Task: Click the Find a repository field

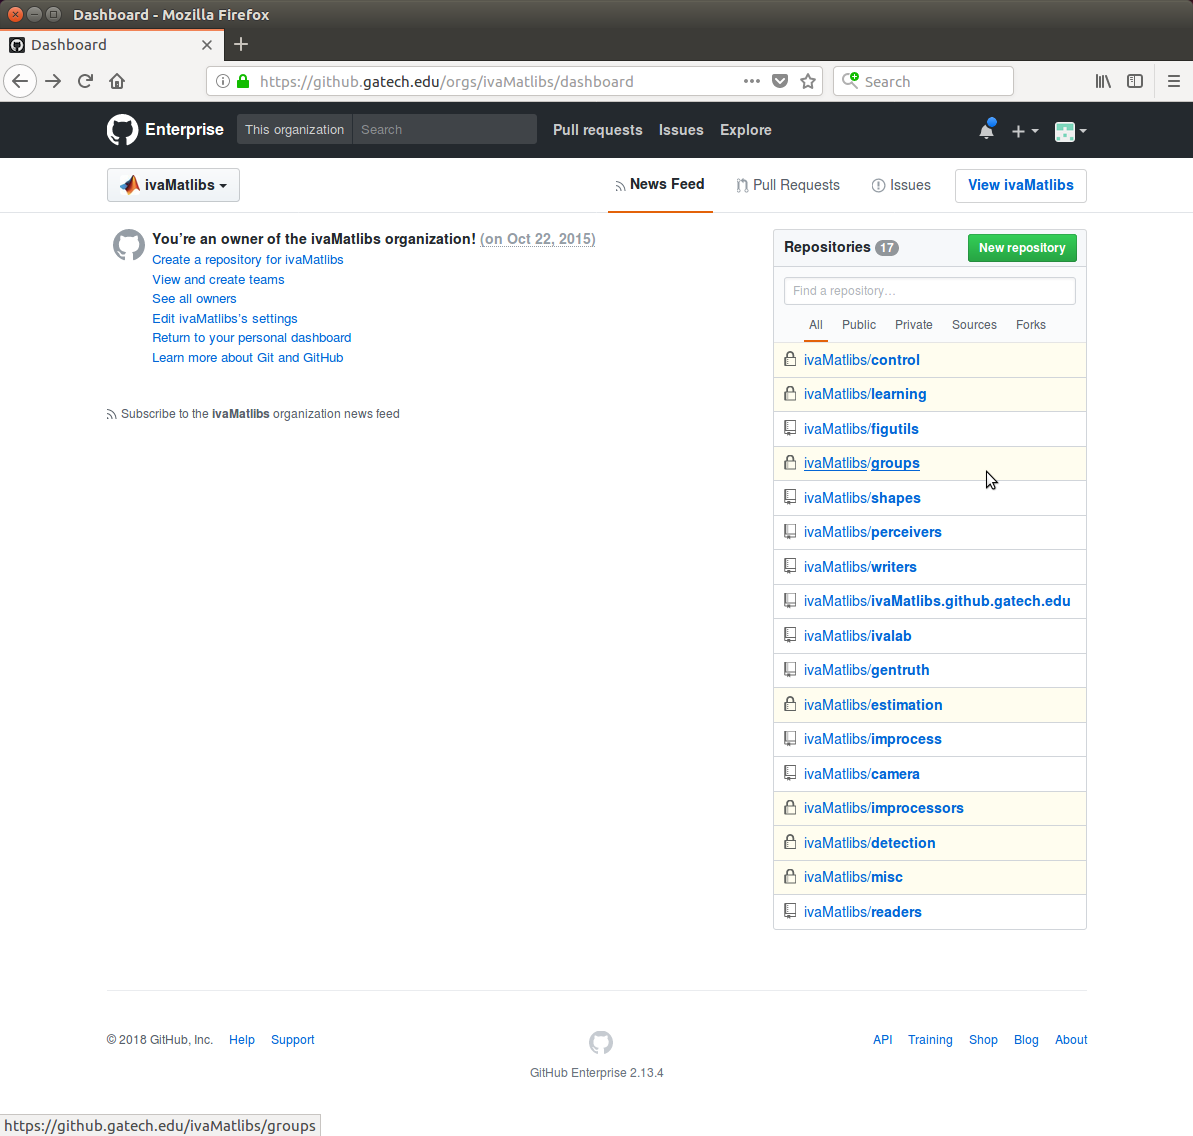Action: point(929,291)
